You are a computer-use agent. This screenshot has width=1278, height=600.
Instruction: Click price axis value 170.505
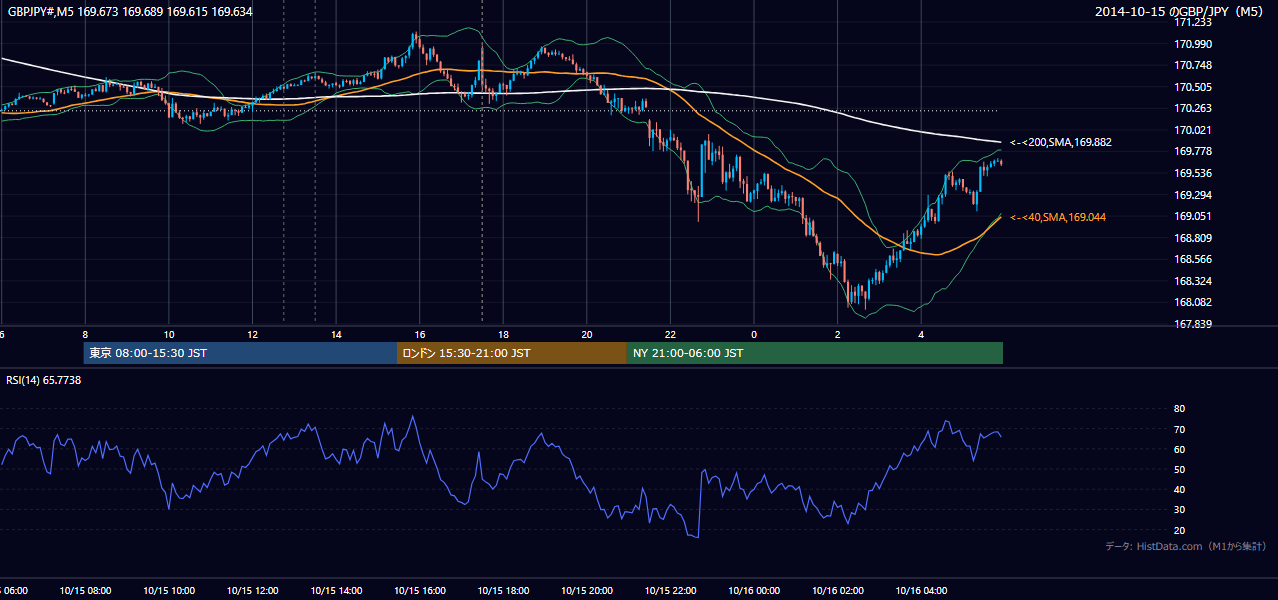1193,87
